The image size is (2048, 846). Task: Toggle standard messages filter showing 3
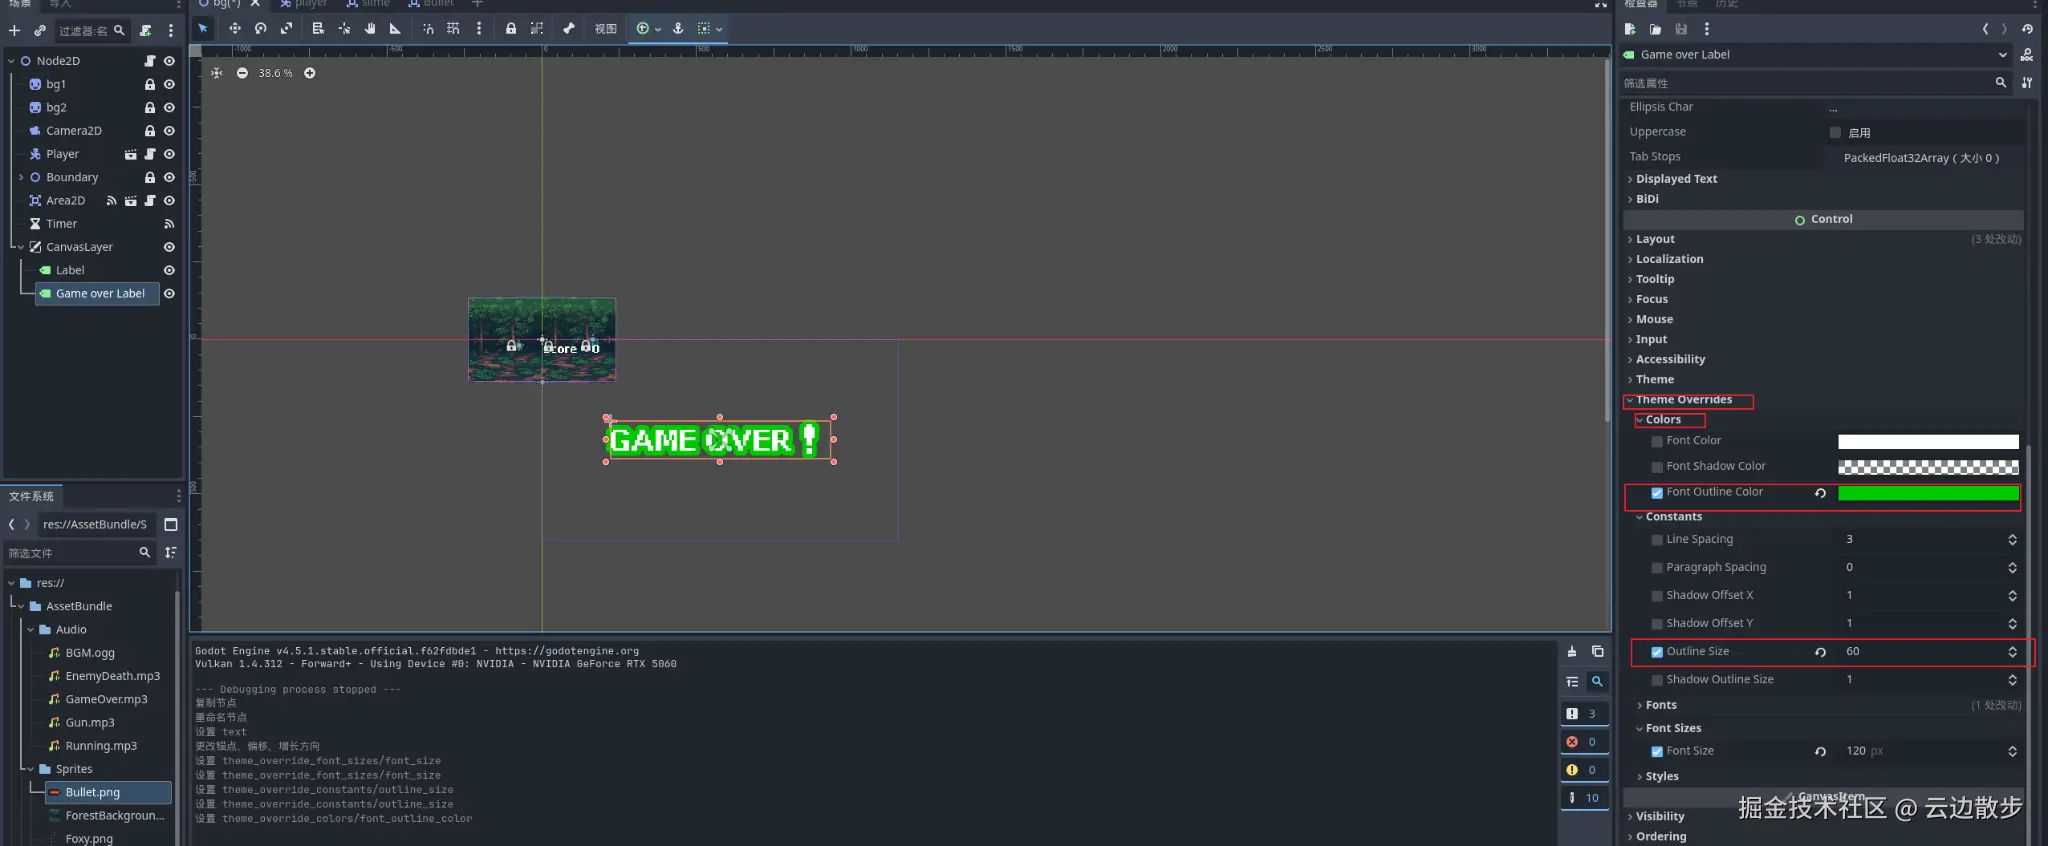coord(1584,714)
